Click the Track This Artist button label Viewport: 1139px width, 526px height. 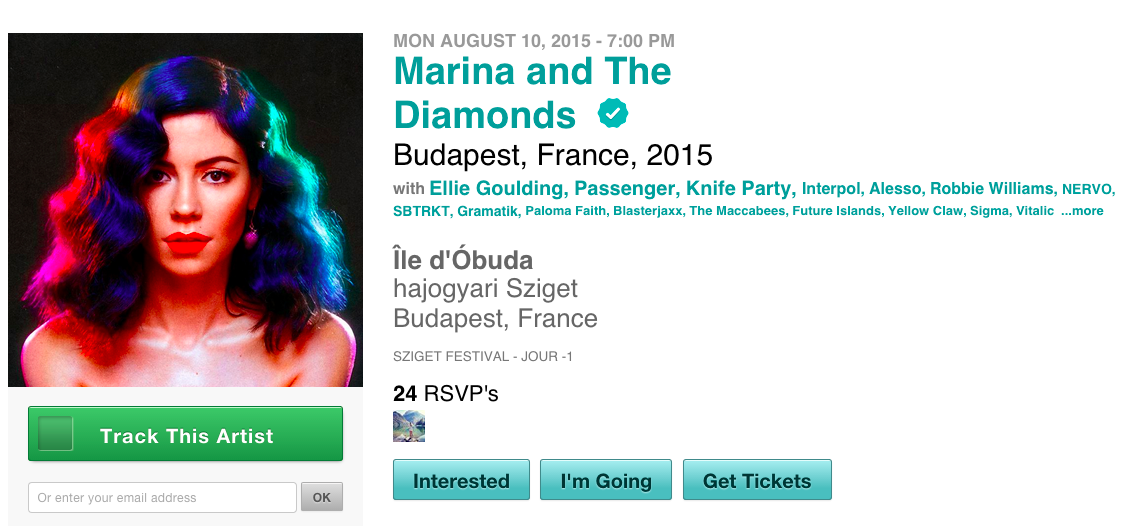[186, 436]
